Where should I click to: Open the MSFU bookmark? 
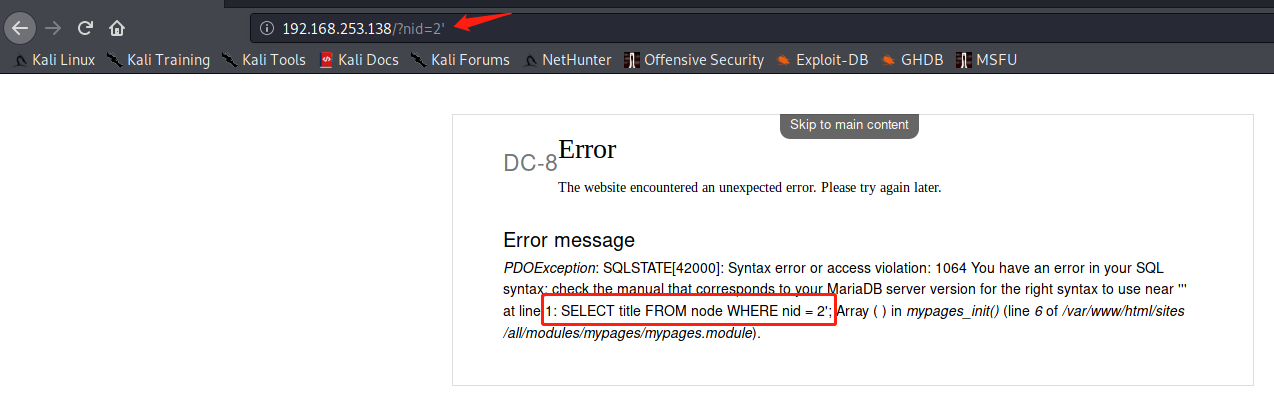coord(988,60)
